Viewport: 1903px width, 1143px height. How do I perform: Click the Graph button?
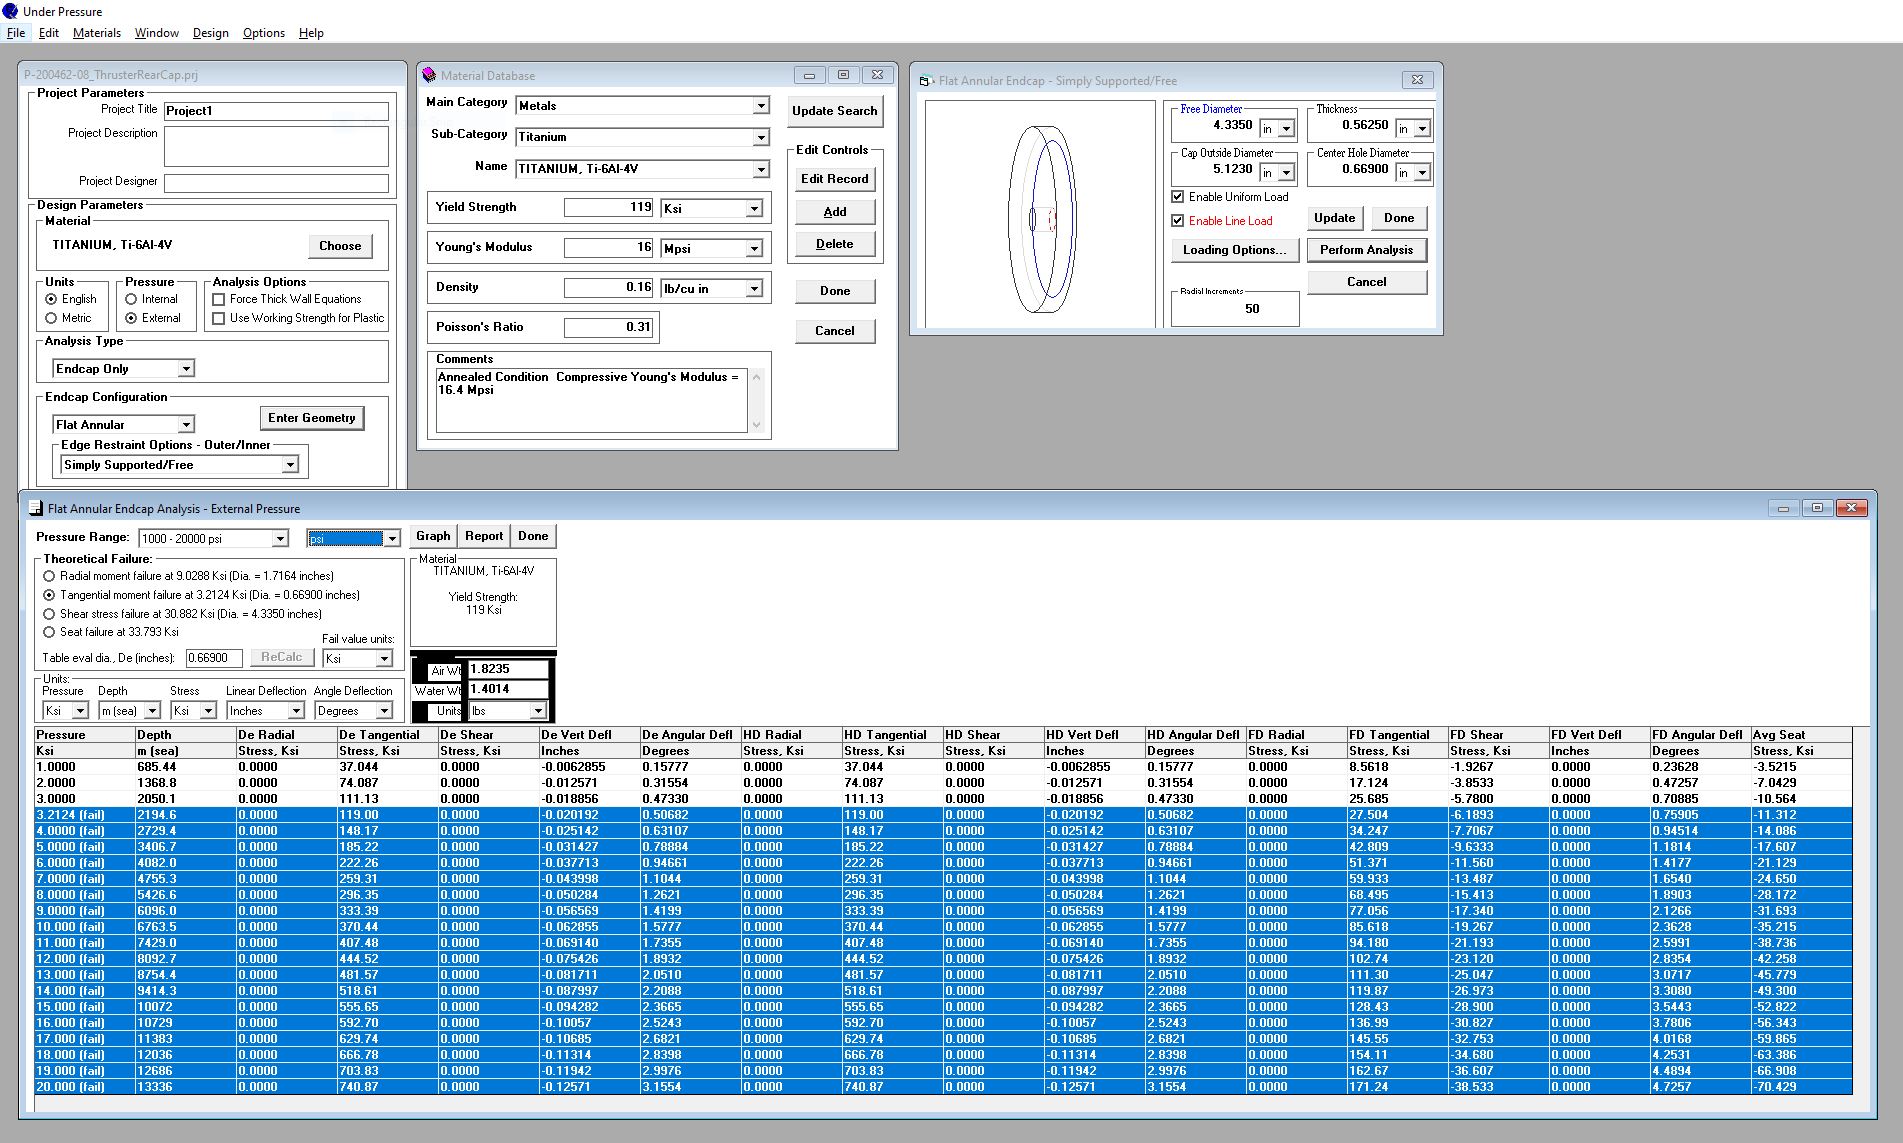pos(433,536)
